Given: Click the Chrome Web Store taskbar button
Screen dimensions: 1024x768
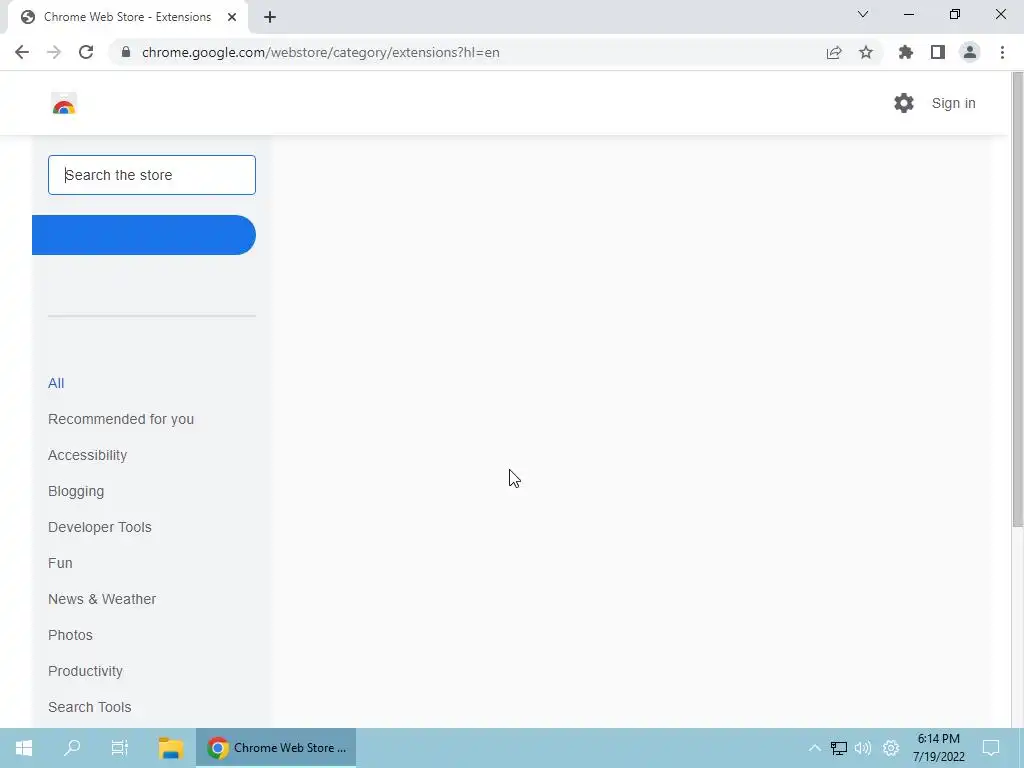Looking at the screenshot, I should click(x=276, y=748).
